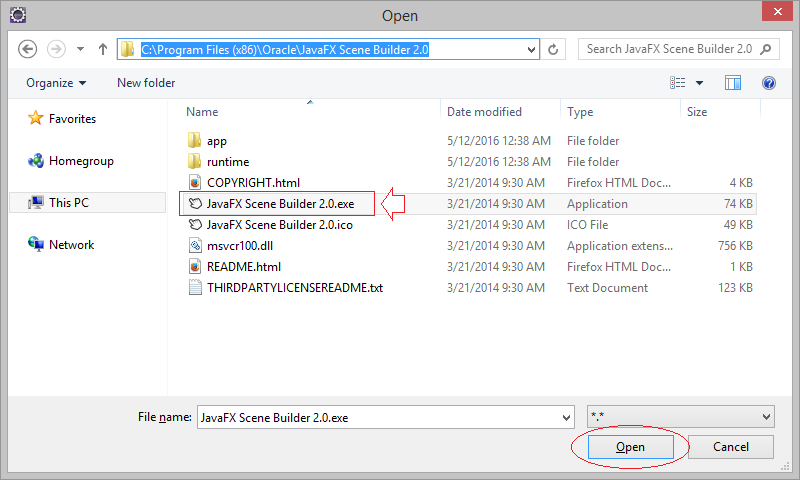Open the *.* file type filter dropdown
The width and height of the screenshot is (800, 480).
coord(681,416)
